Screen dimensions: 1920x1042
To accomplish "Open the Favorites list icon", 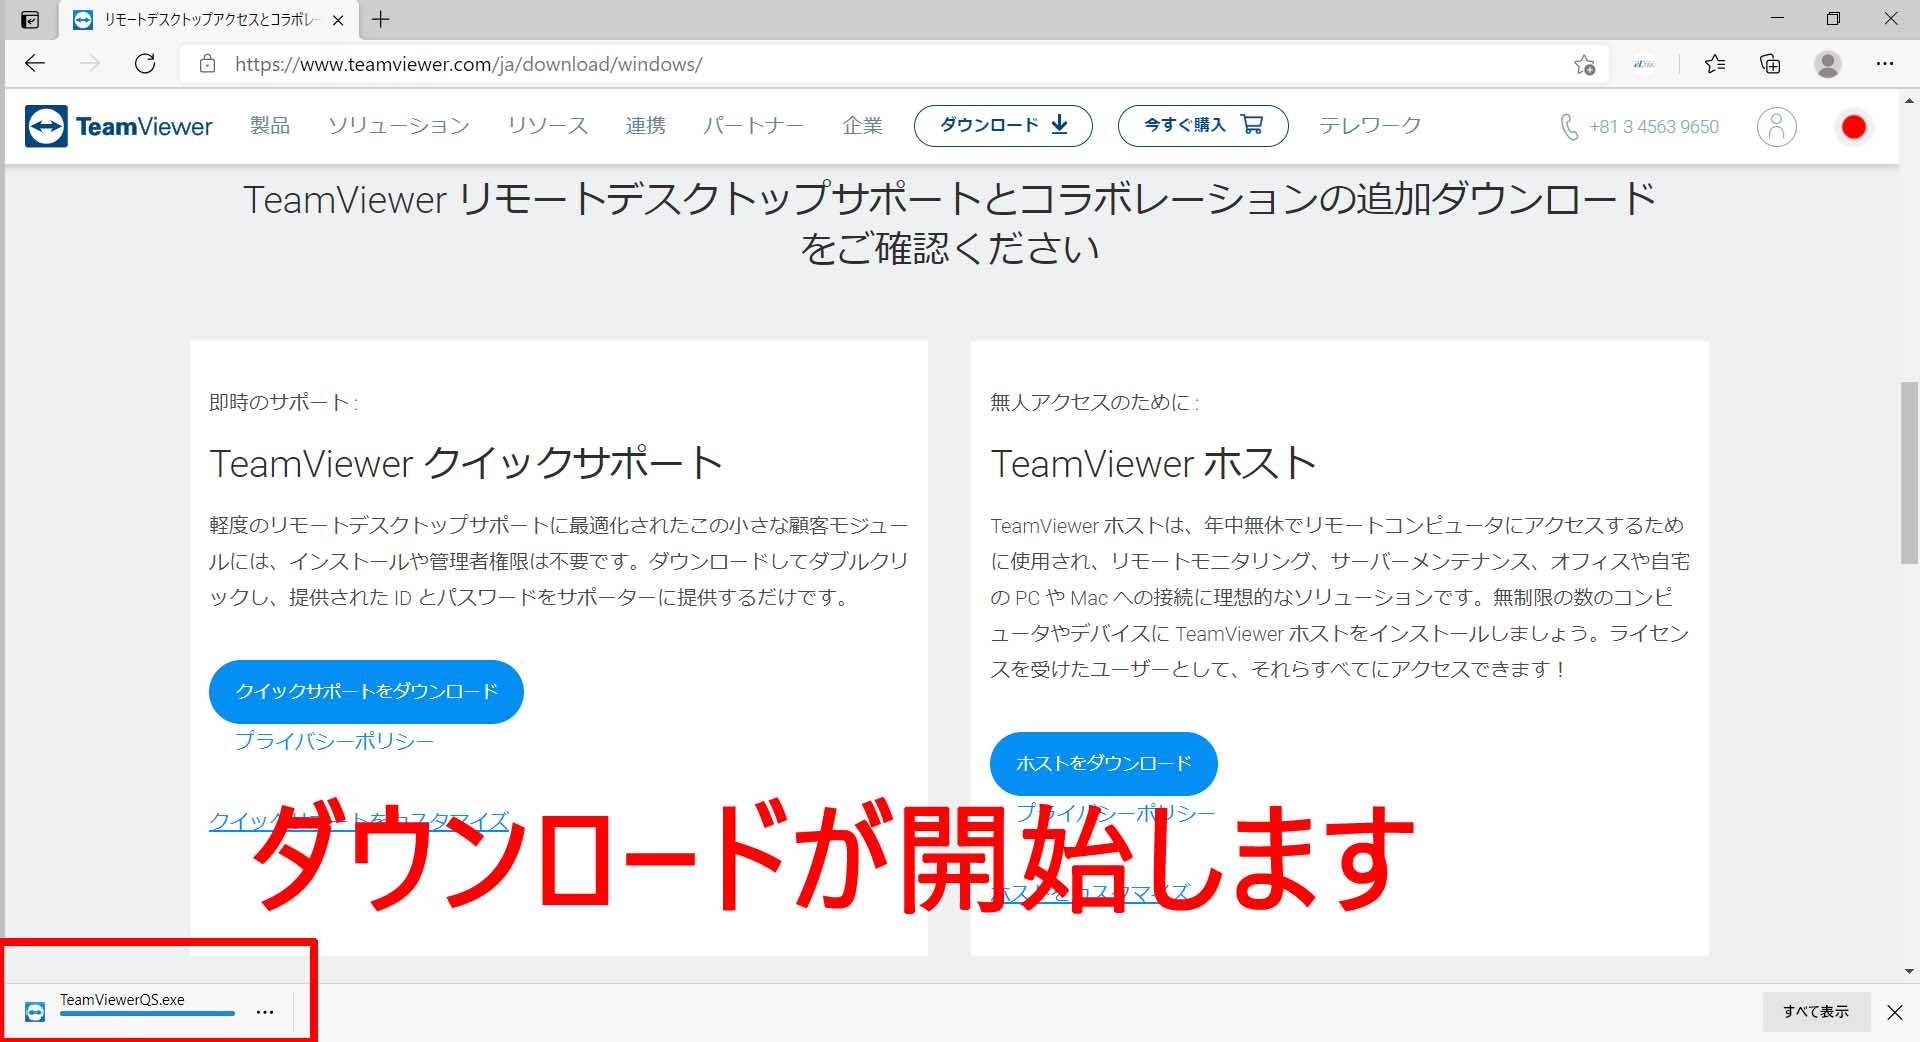I will pyautogui.click(x=1715, y=64).
